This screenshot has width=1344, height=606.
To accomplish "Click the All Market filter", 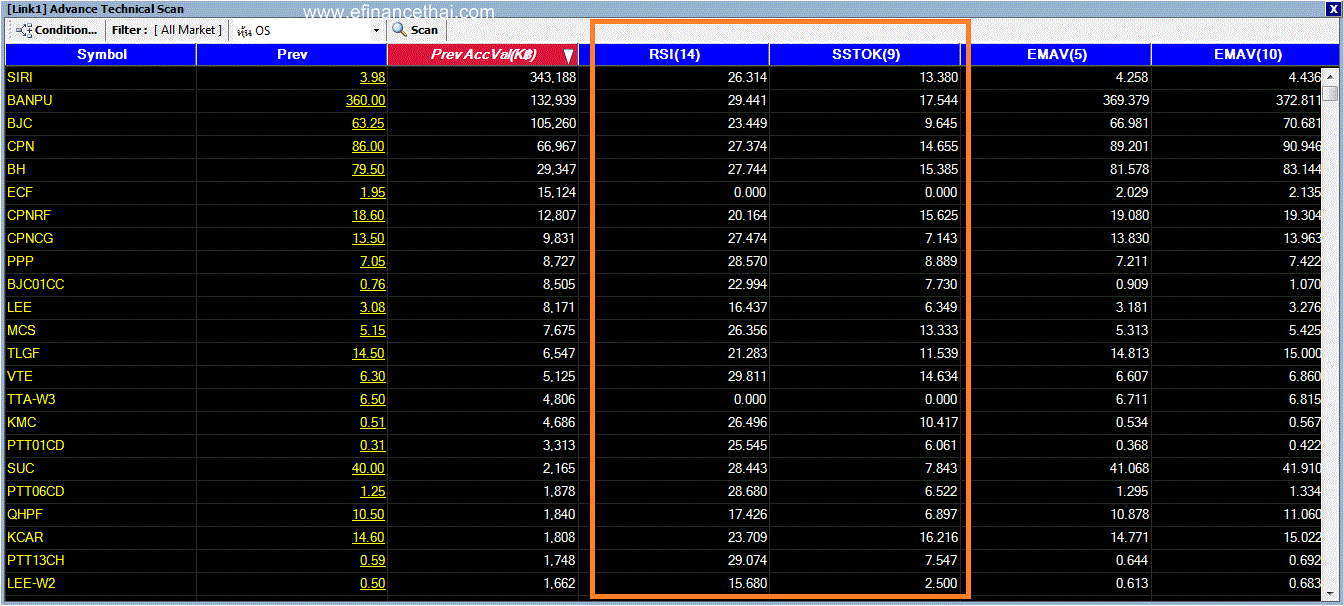I will [x=189, y=30].
